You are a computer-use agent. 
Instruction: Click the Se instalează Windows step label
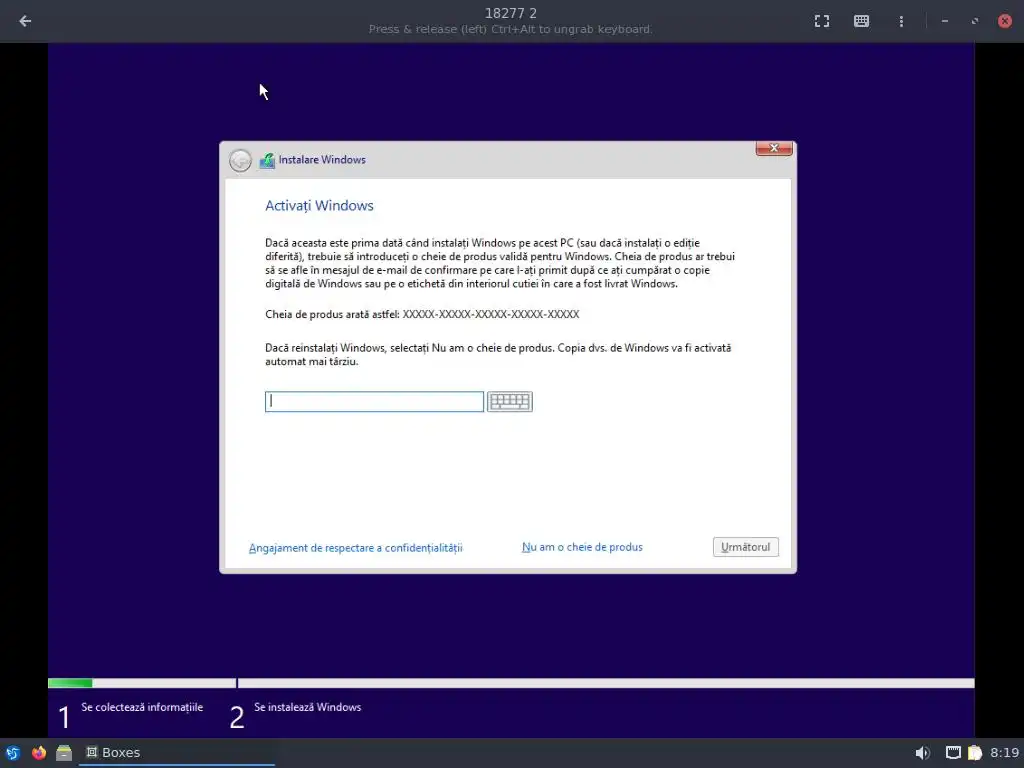pos(307,707)
